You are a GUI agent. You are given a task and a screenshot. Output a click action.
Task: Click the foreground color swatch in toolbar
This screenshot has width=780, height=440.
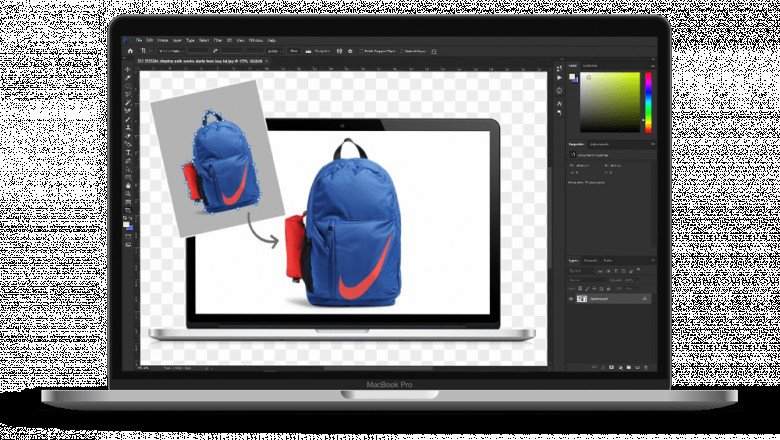pyautogui.click(x=126, y=225)
